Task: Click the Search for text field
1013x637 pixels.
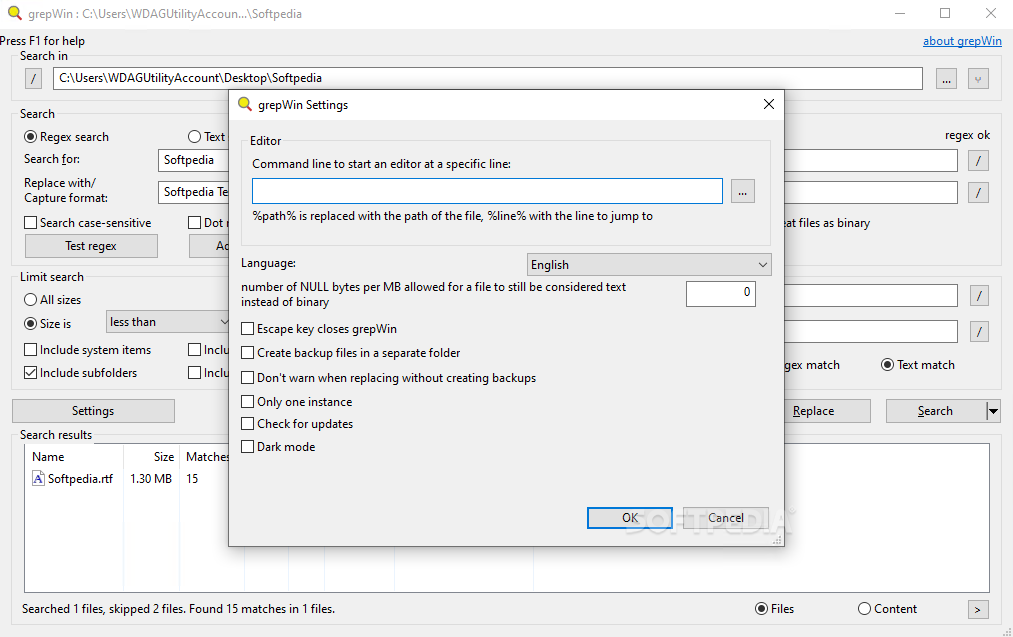Action: (x=193, y=160)
